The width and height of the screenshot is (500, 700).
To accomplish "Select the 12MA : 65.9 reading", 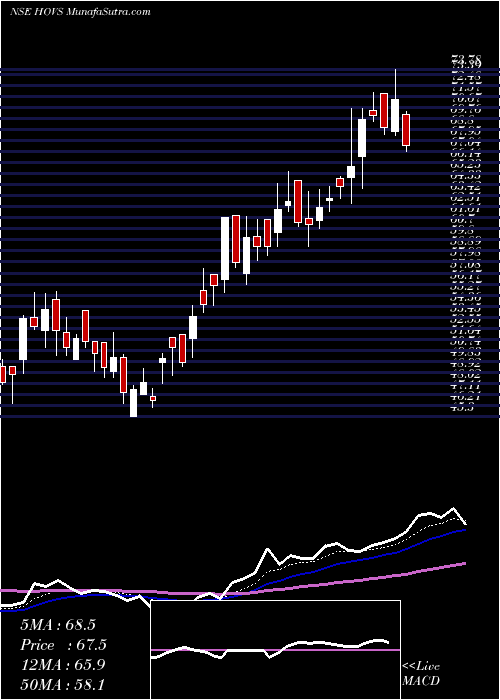I will (x=62, y=665).
